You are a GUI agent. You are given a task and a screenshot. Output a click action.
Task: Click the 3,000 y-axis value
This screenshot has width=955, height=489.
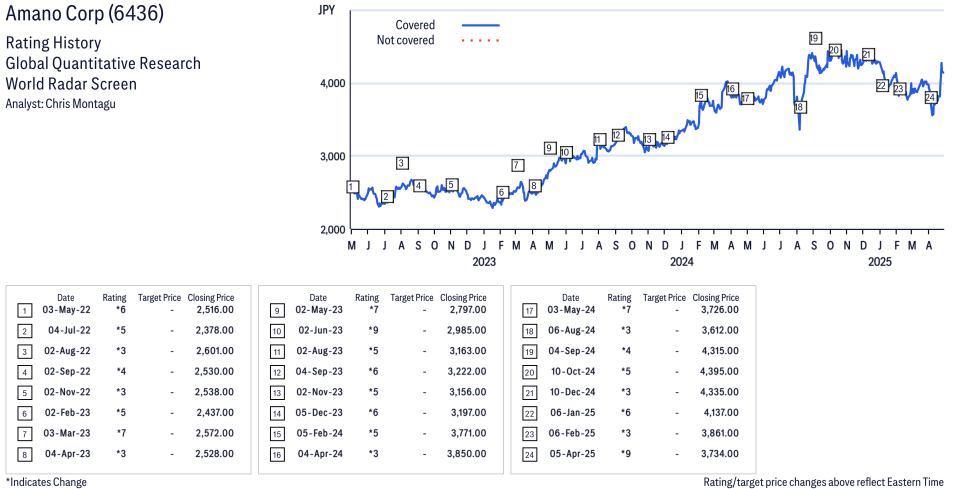[x=333, y=157]
